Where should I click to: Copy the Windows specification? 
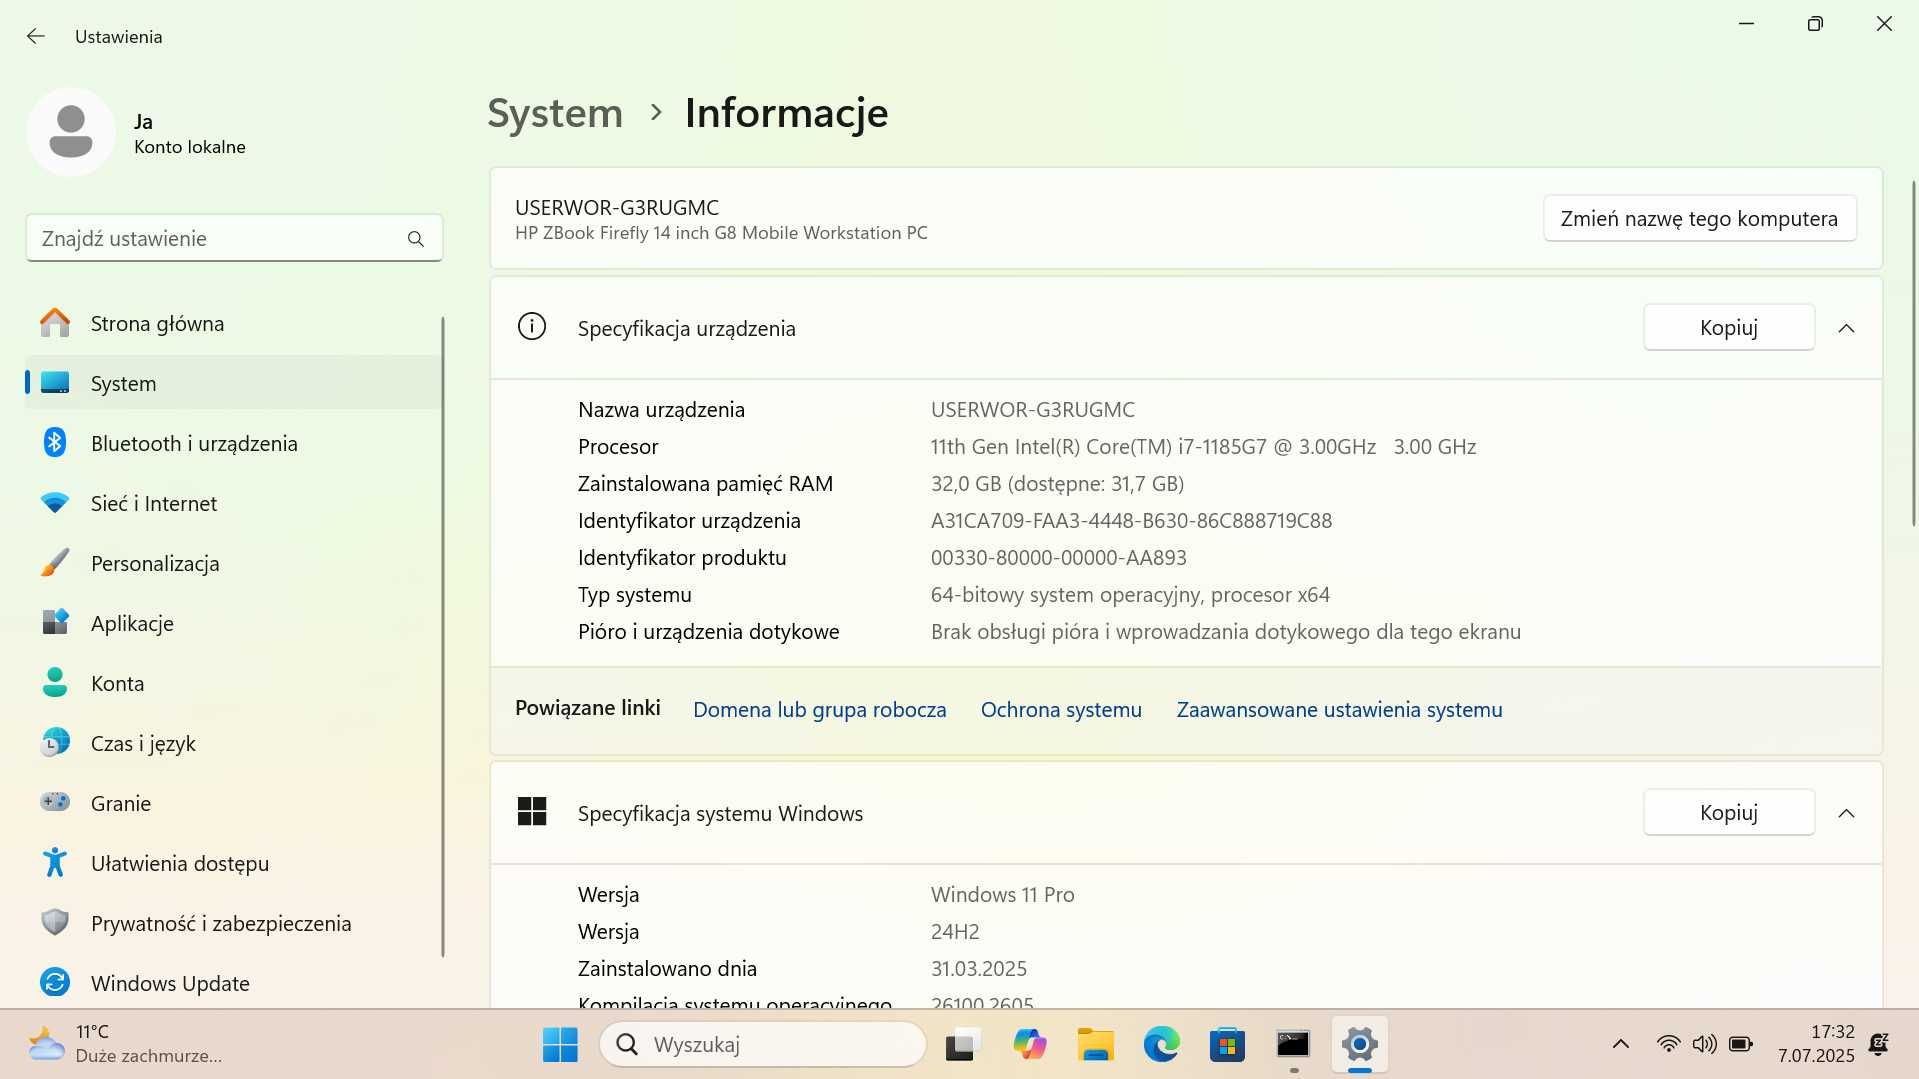[x=1728, y=812]
